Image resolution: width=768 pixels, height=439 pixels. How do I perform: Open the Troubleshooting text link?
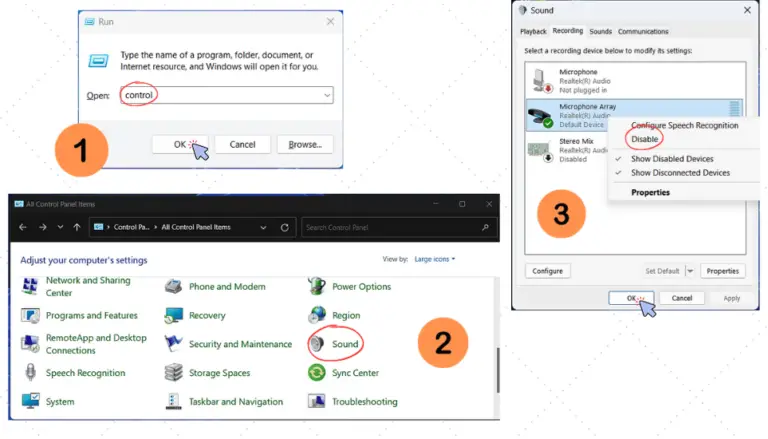(364, 402)
